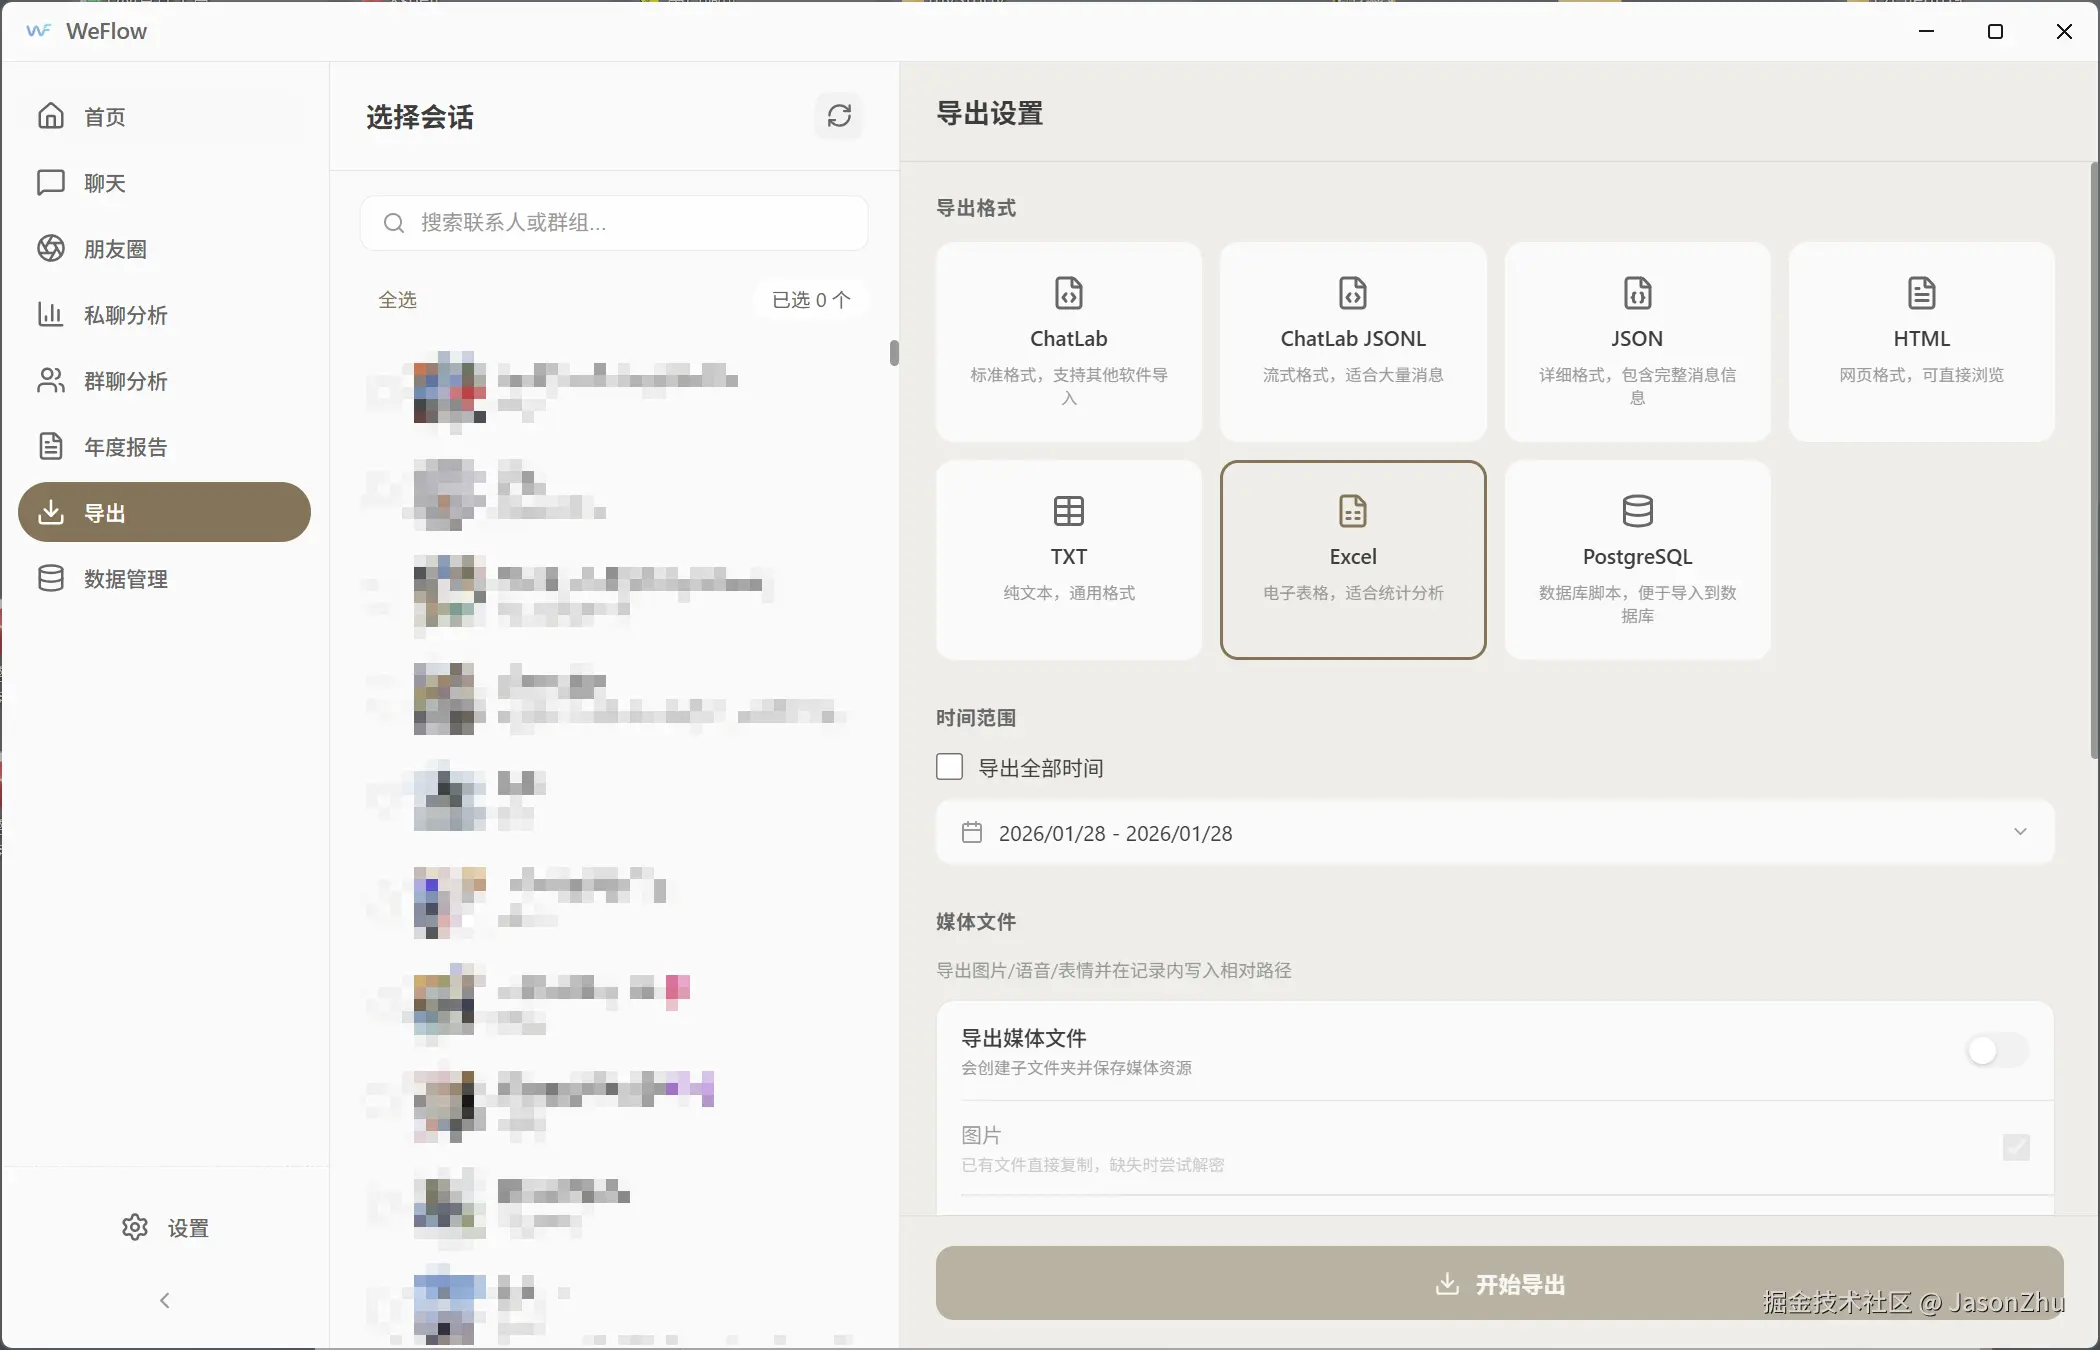Screen dimensions: 2100x1350
Task: Click the refresh conversations icon
Action: pyautogui.click(x=839, y=116)
